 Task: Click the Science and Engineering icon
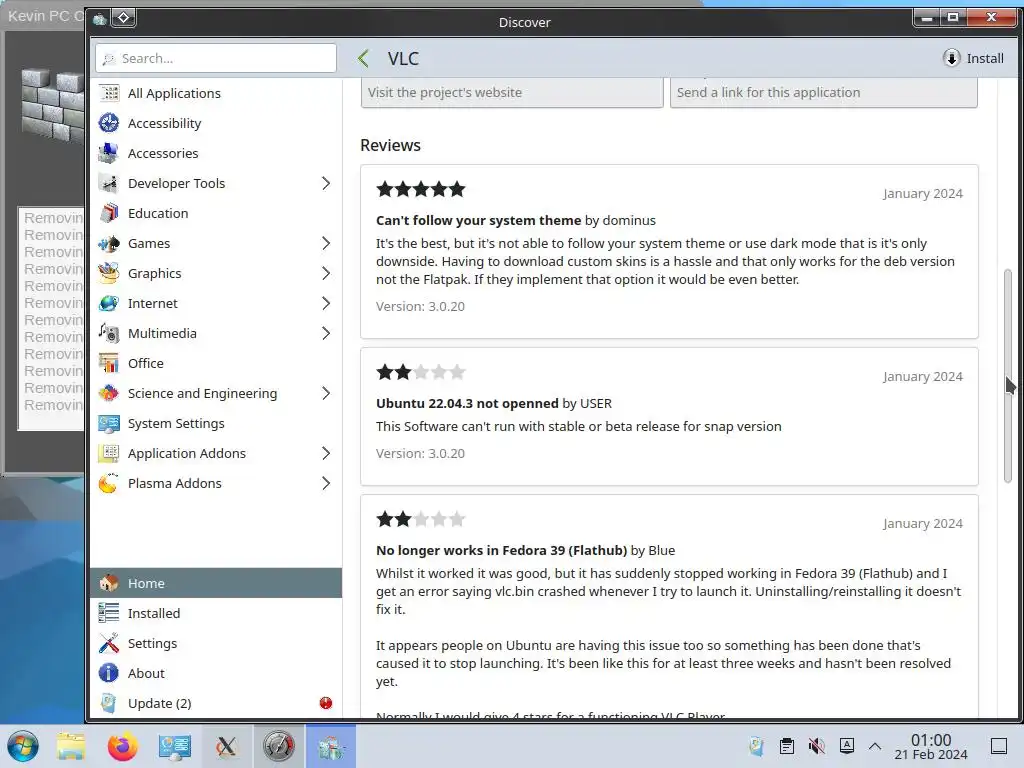[x=109, y=394]
